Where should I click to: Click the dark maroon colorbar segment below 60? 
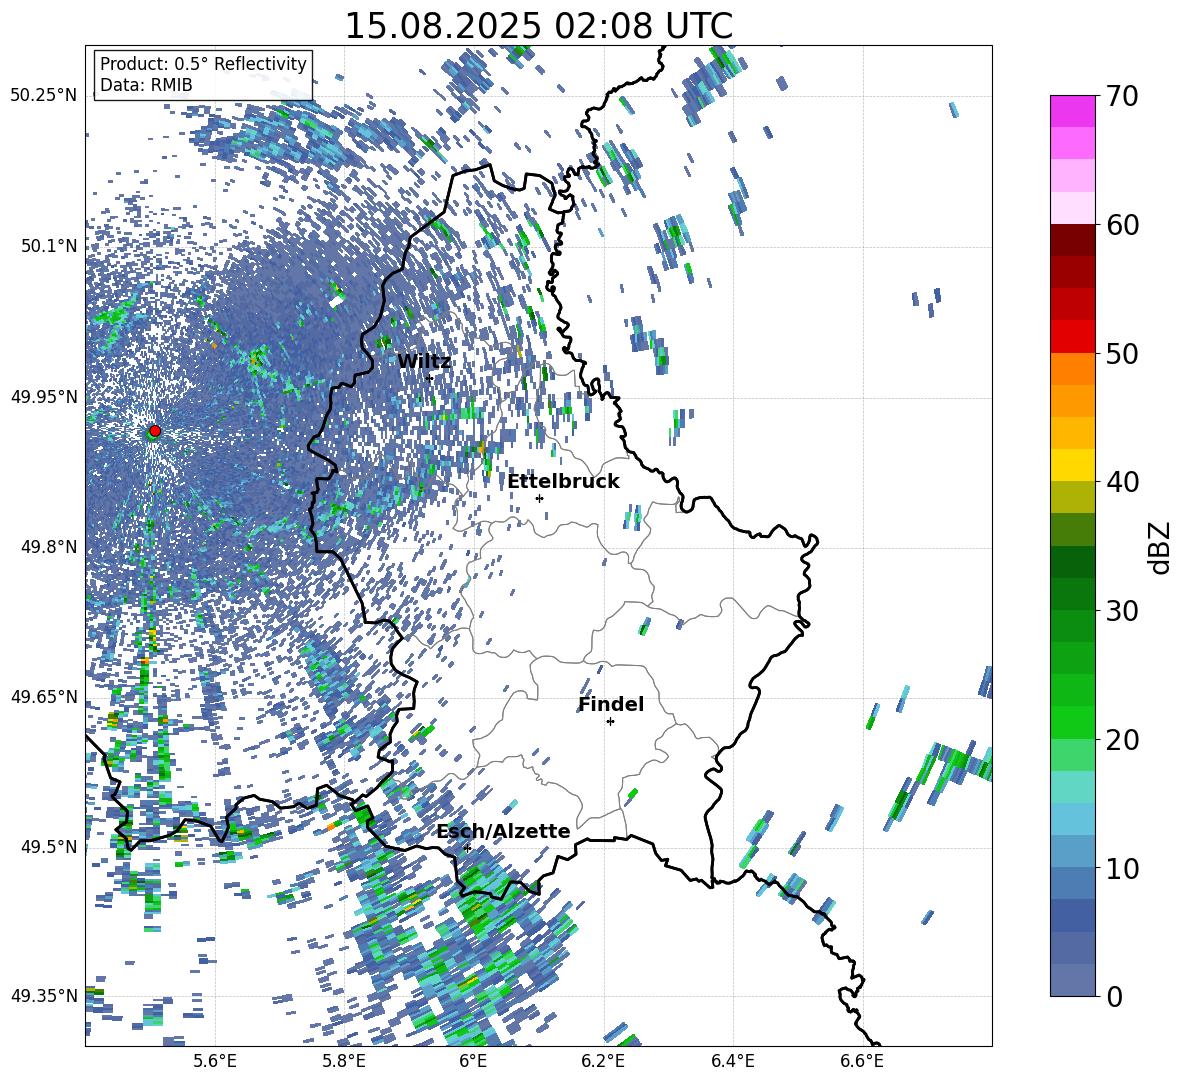[1073, 240]
